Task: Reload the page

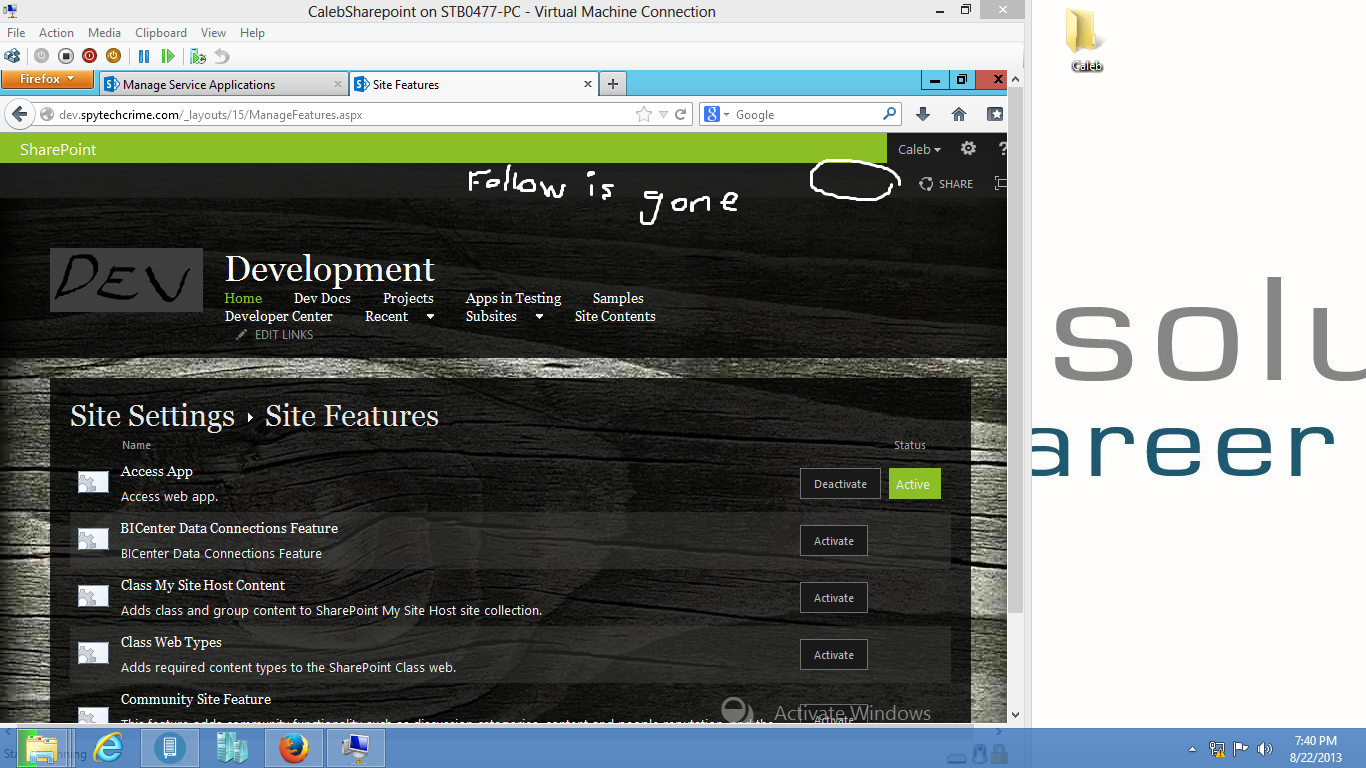Action: click(681, 115)
